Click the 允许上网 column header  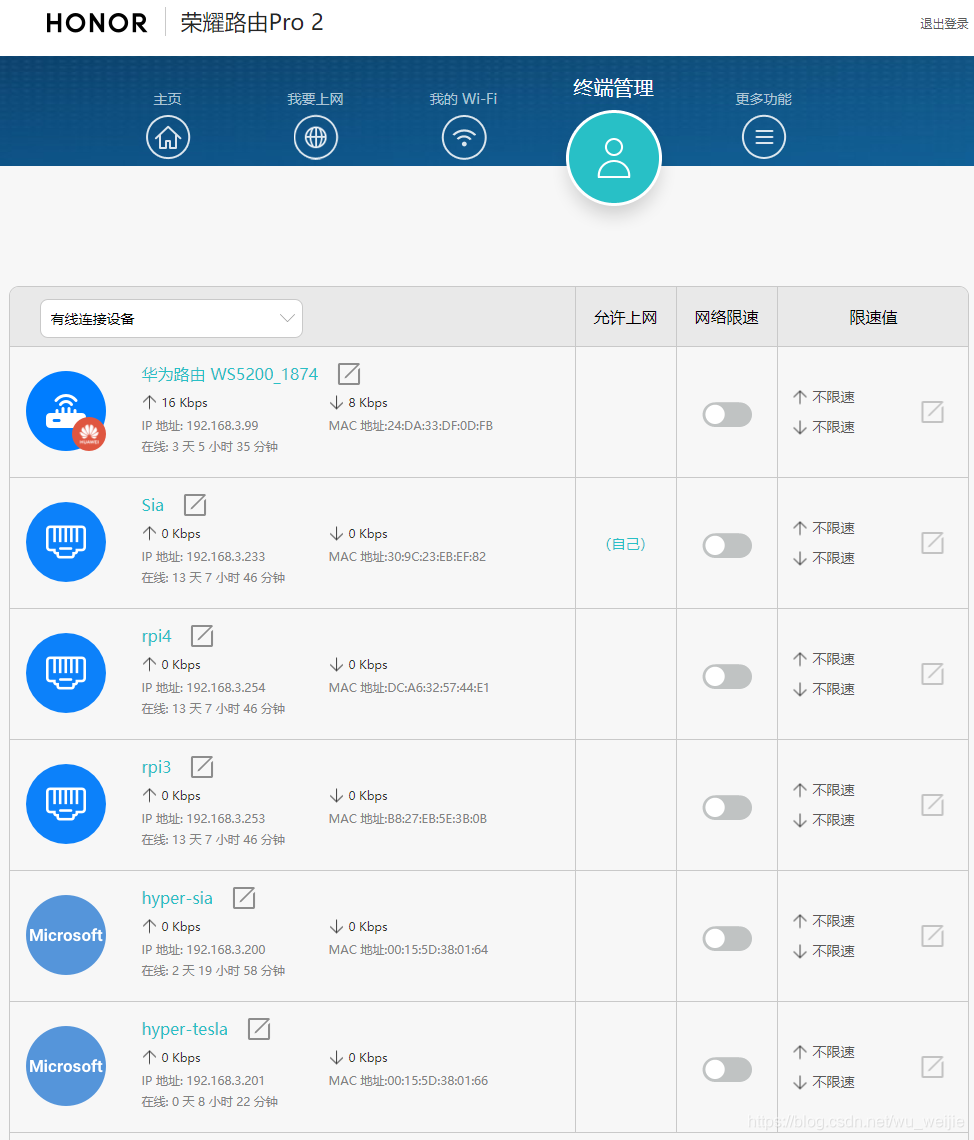625,318
